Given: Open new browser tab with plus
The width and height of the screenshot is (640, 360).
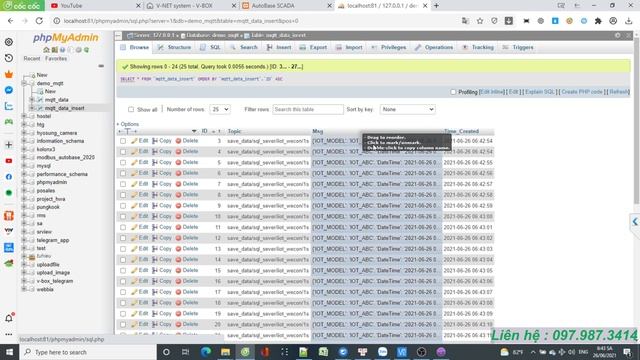Looking at the screenshot, I should coord(436,6).
